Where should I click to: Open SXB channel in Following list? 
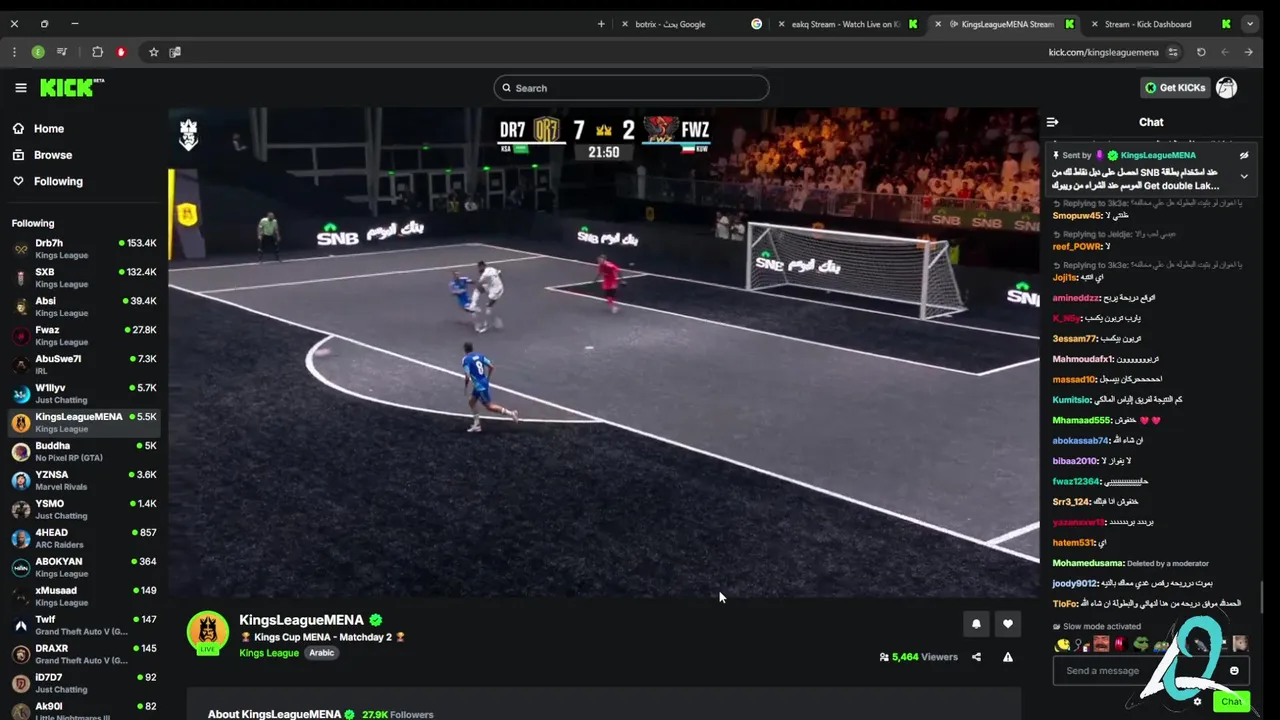click(x=84, y=278)
